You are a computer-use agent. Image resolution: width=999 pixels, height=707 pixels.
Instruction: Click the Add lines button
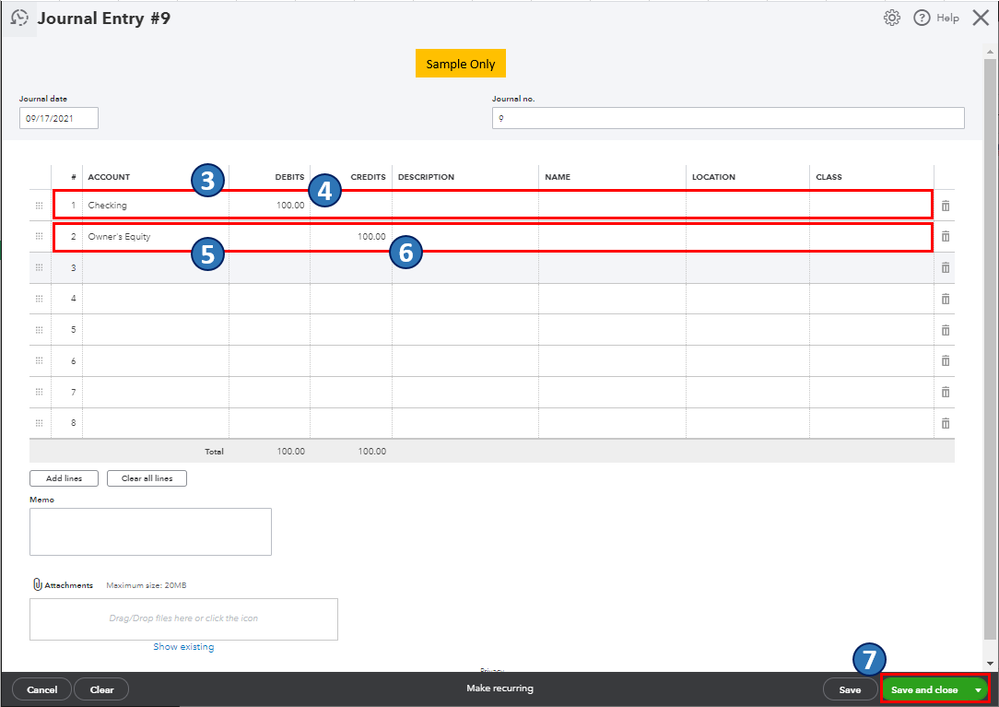64,478
